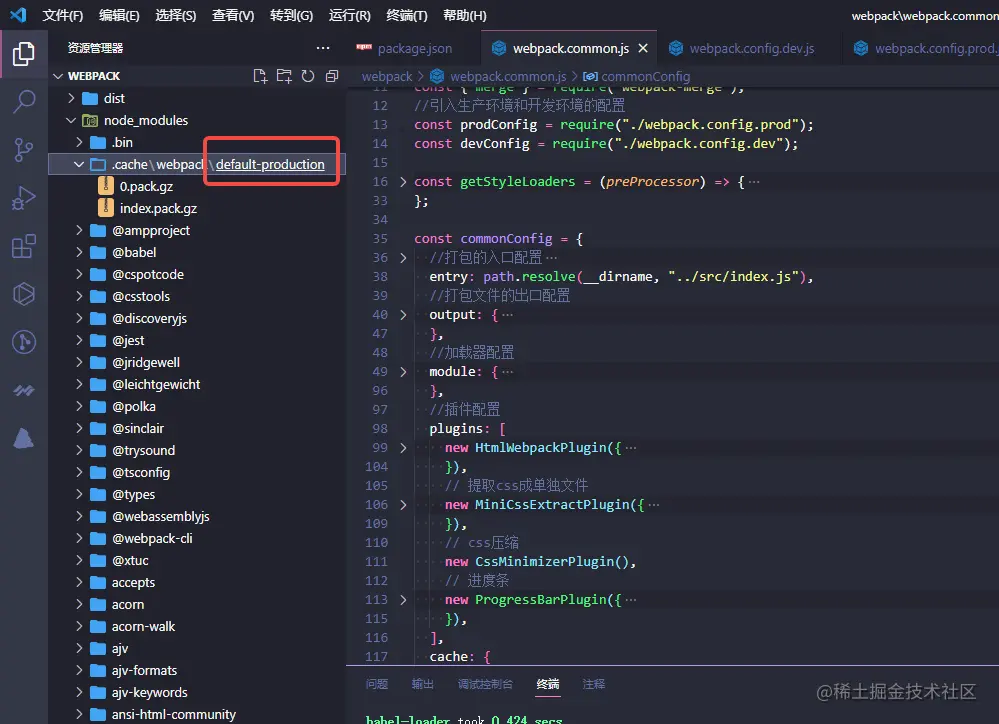Switch to the 问题 panel tab
Viewport: 999px width, 724px height.
coord(377,684)
